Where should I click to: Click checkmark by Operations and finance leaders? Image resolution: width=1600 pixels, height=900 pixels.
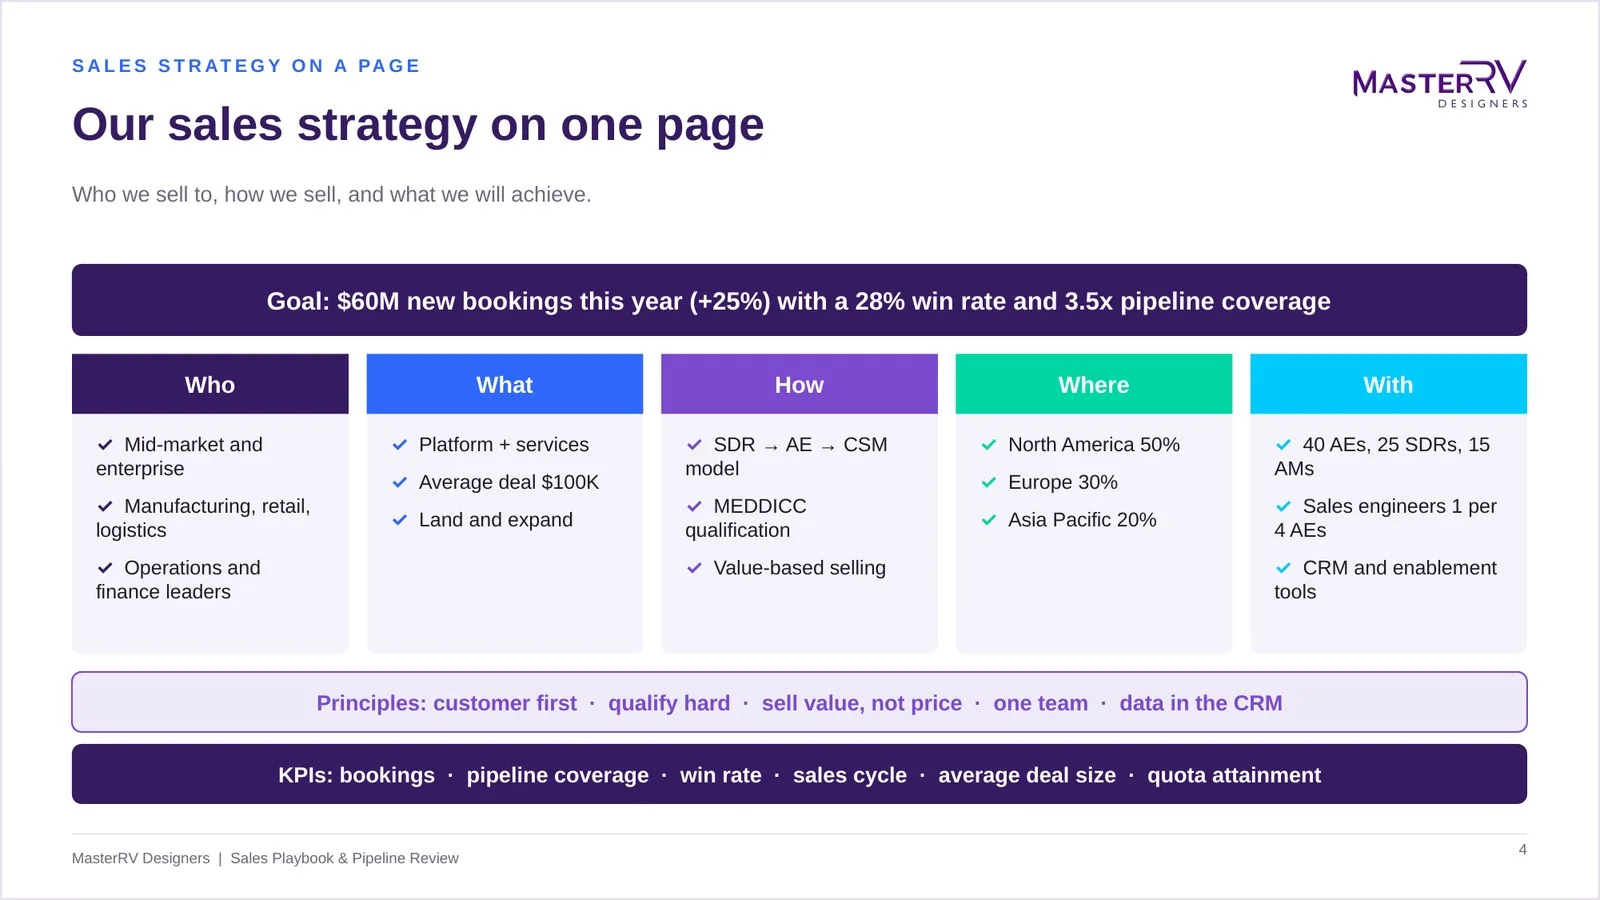[105, 568]
